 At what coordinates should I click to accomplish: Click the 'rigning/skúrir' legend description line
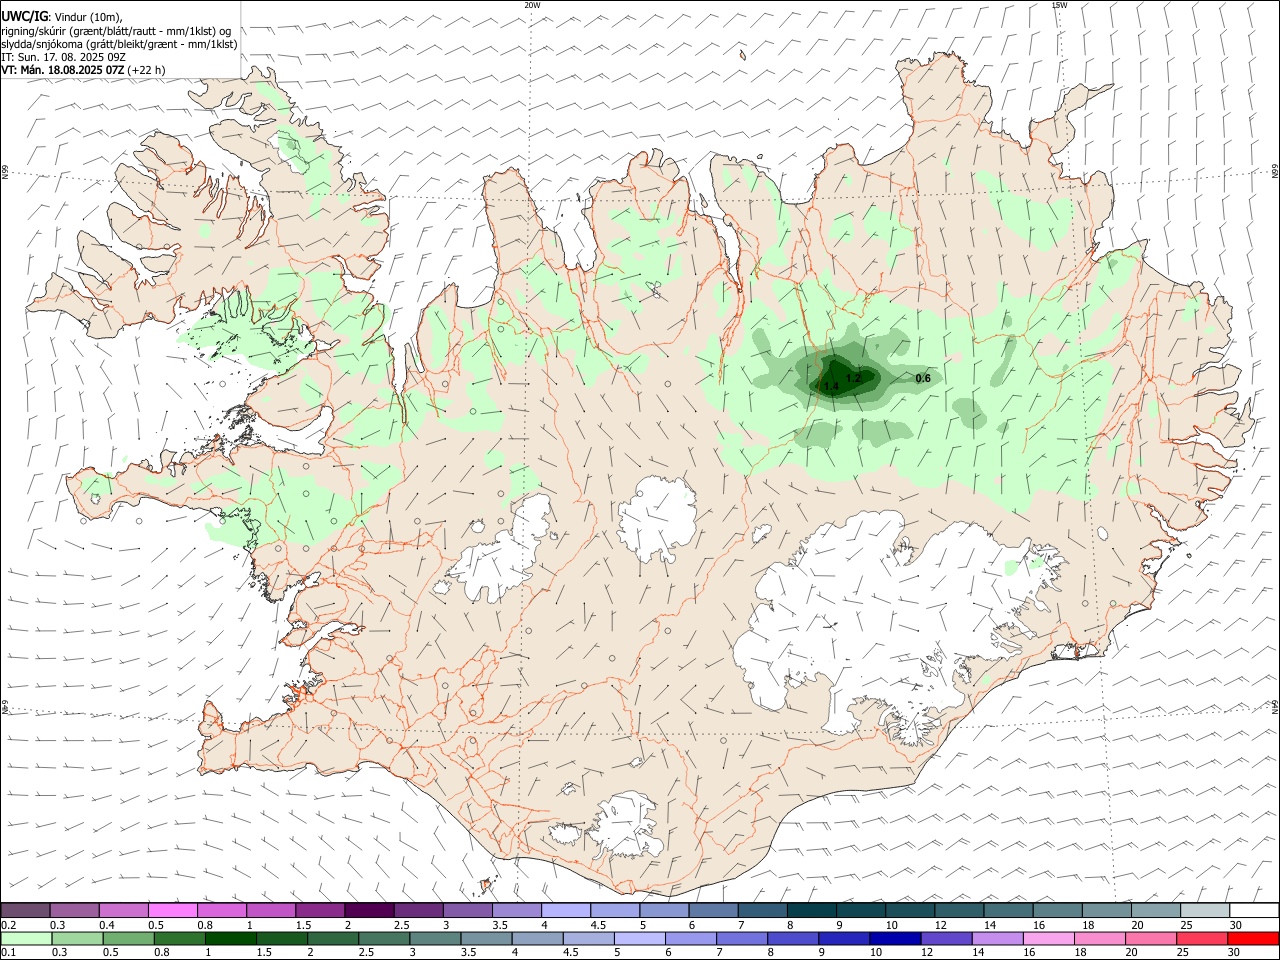tap(116, 30)
